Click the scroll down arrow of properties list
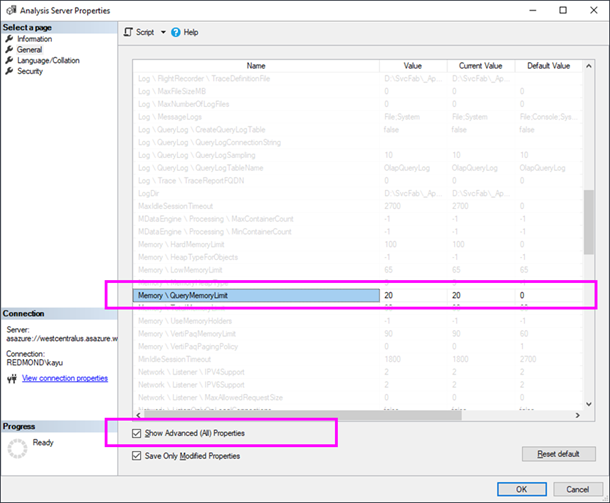 pyautogui.click(x=589, y=404)
